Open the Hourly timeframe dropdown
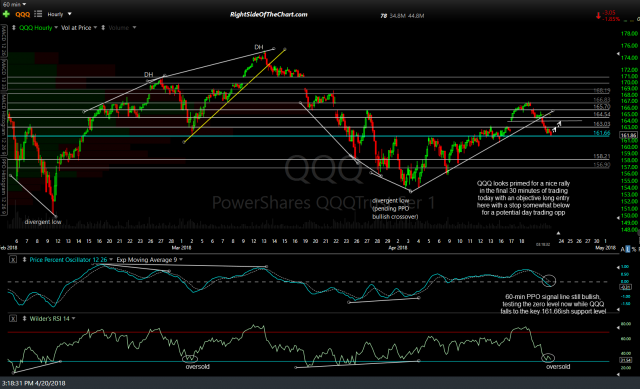The image size is (640, 389). coord(60,14)
